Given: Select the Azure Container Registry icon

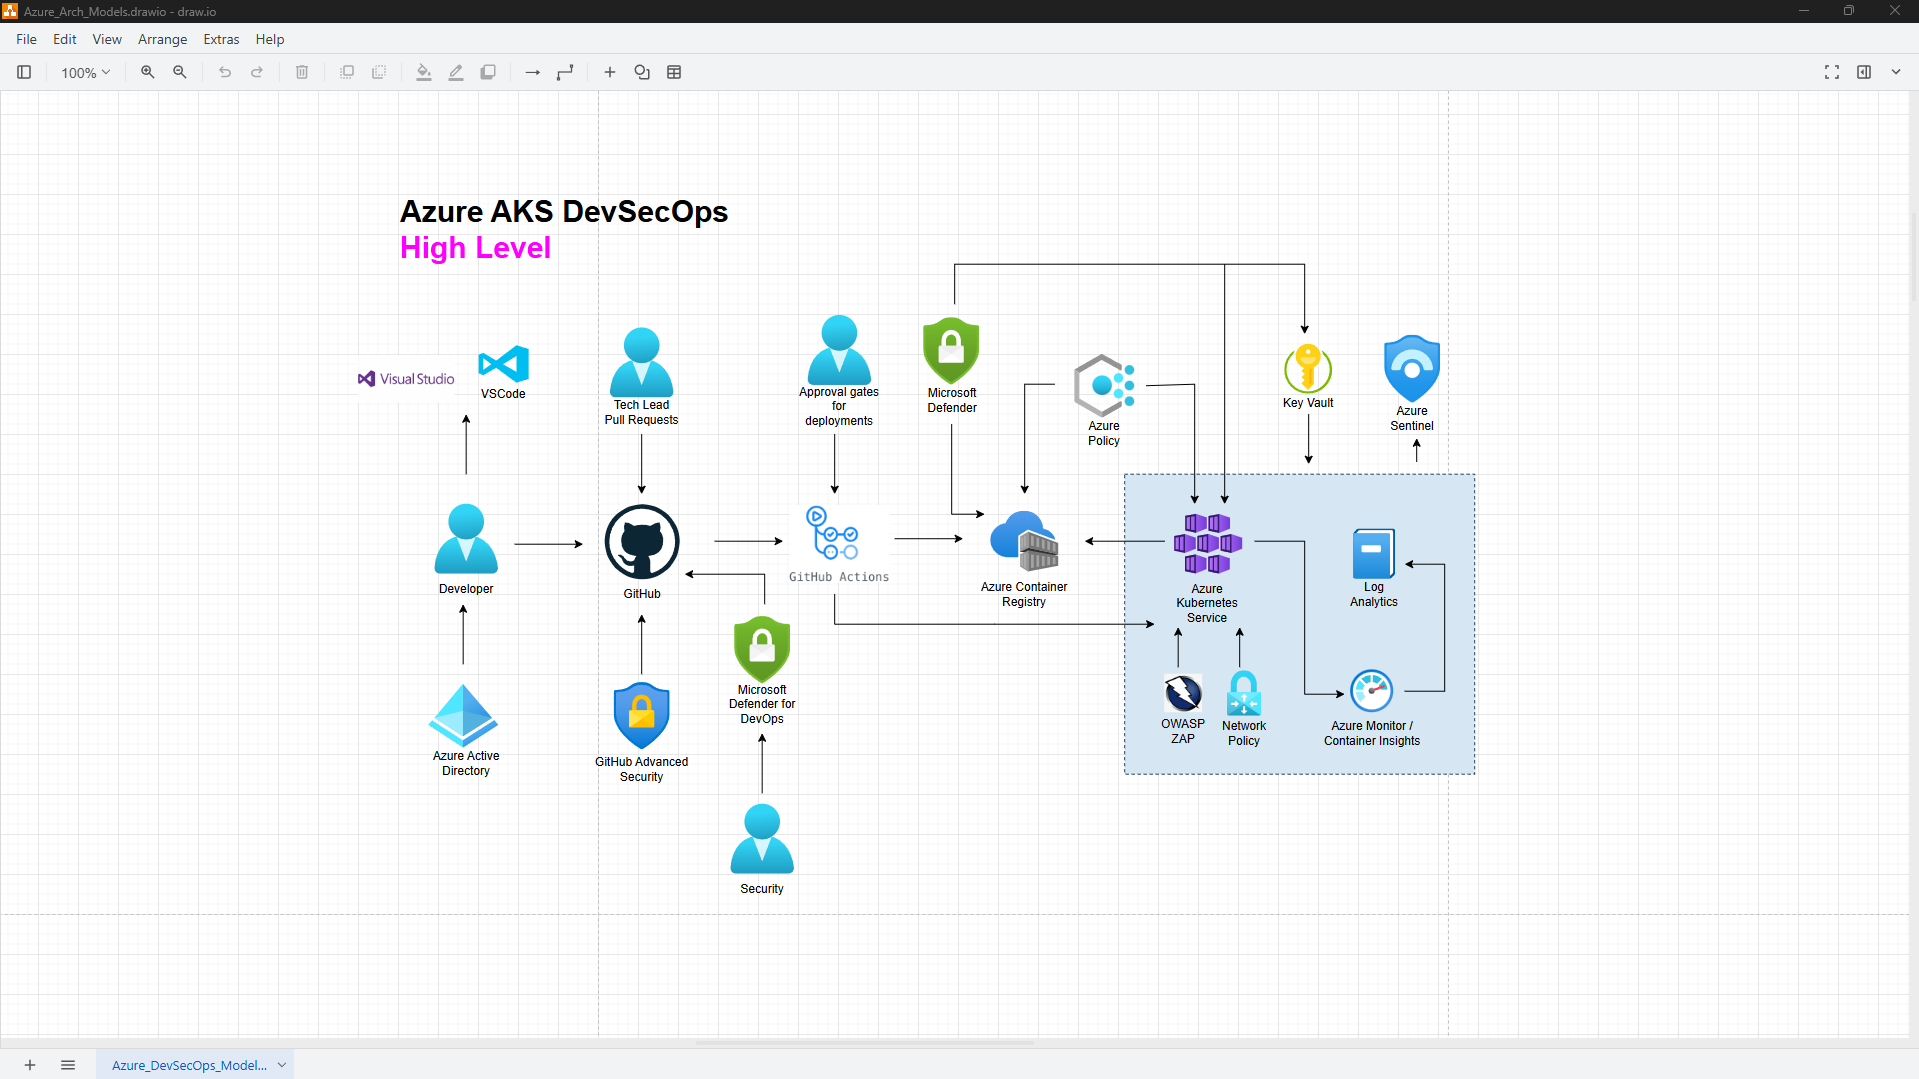Looking at the screenshot, I should tap(1024, 541).
